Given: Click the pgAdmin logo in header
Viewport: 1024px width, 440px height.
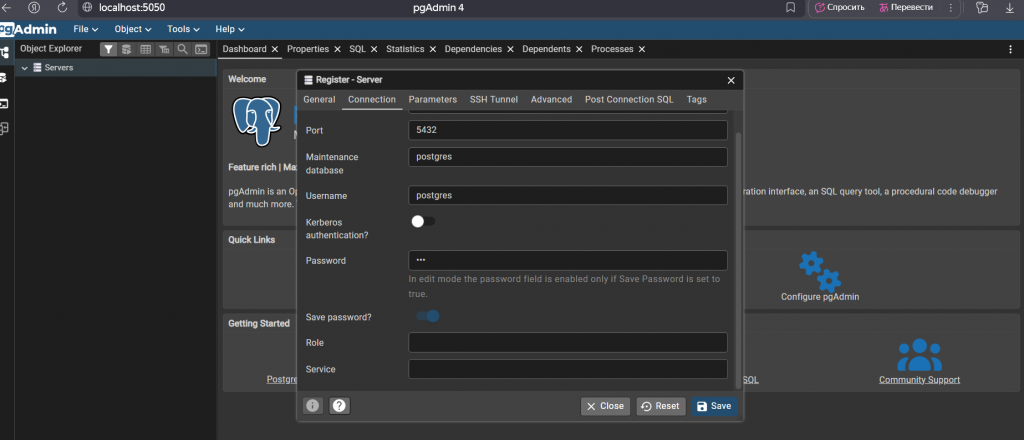Looking at the screenshot, I should click(x=28, y=29).
